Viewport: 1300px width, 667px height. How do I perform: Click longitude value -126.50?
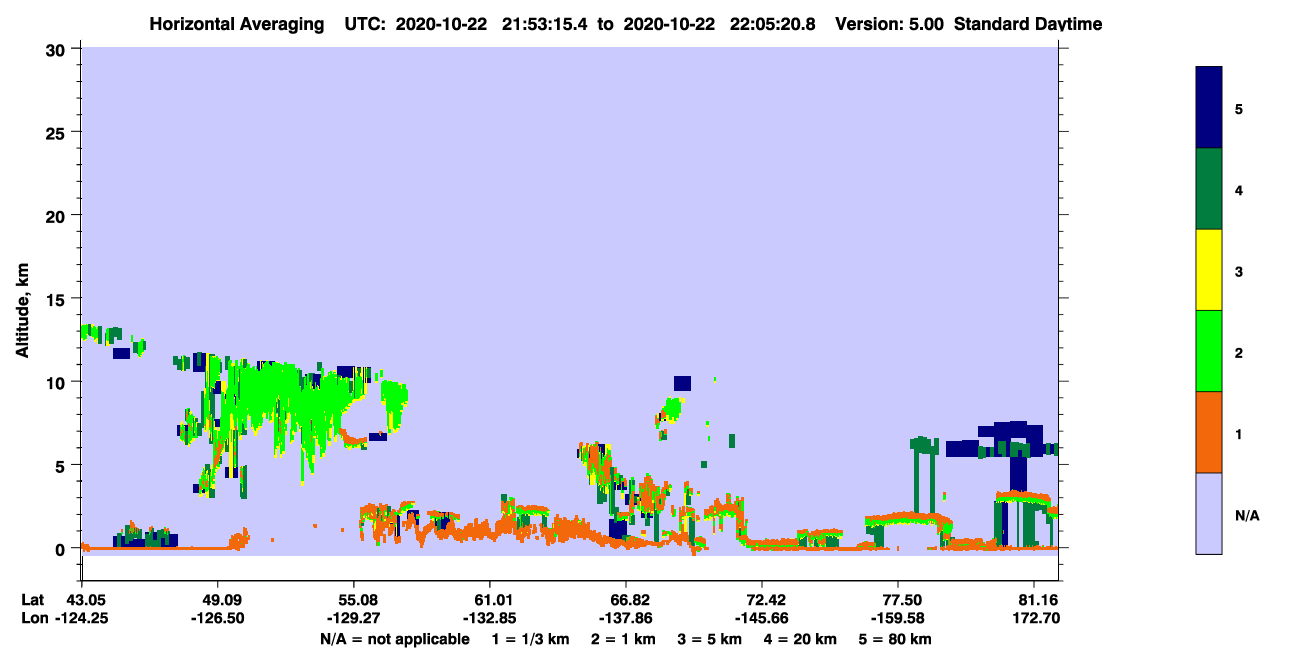(x=218, y=618)
